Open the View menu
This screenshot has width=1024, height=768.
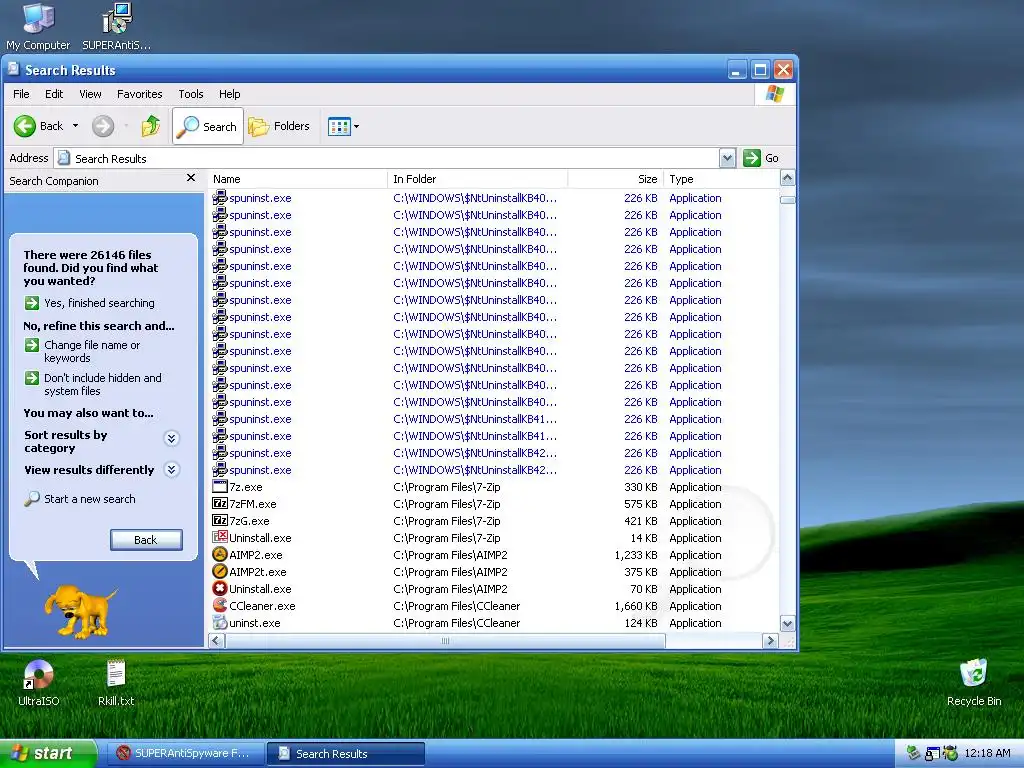point(90,94)
